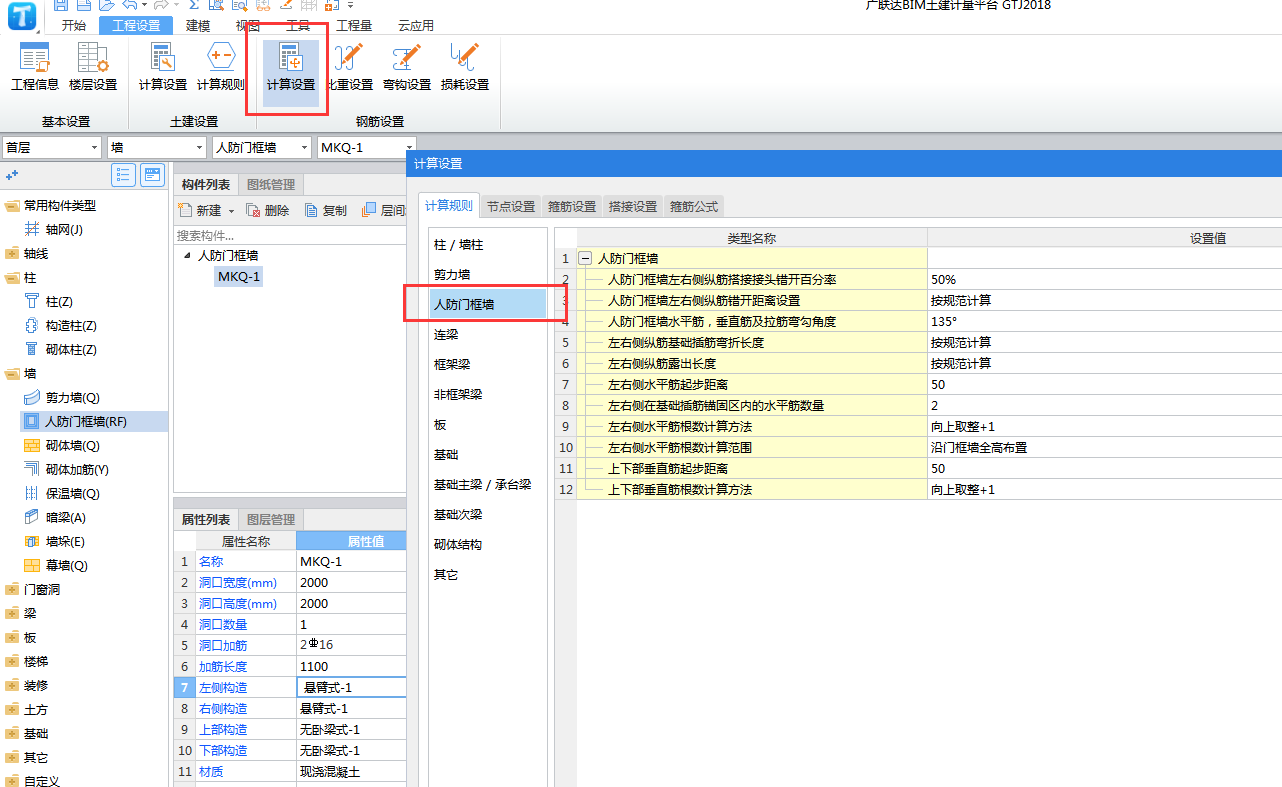Viewport: 1282px width, 787px height.
Task: Switch to the 图层管理 panel tab
Action: (271, 520)
